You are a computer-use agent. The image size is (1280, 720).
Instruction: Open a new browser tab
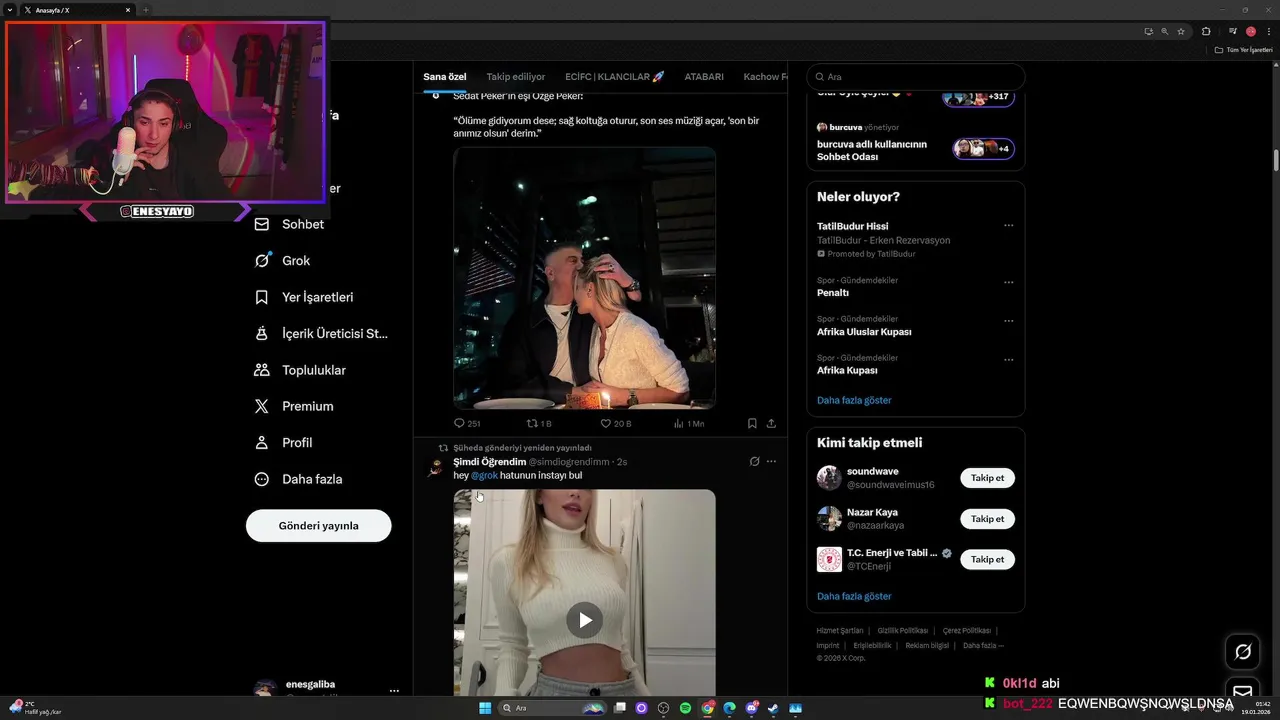tap(146, 10)
